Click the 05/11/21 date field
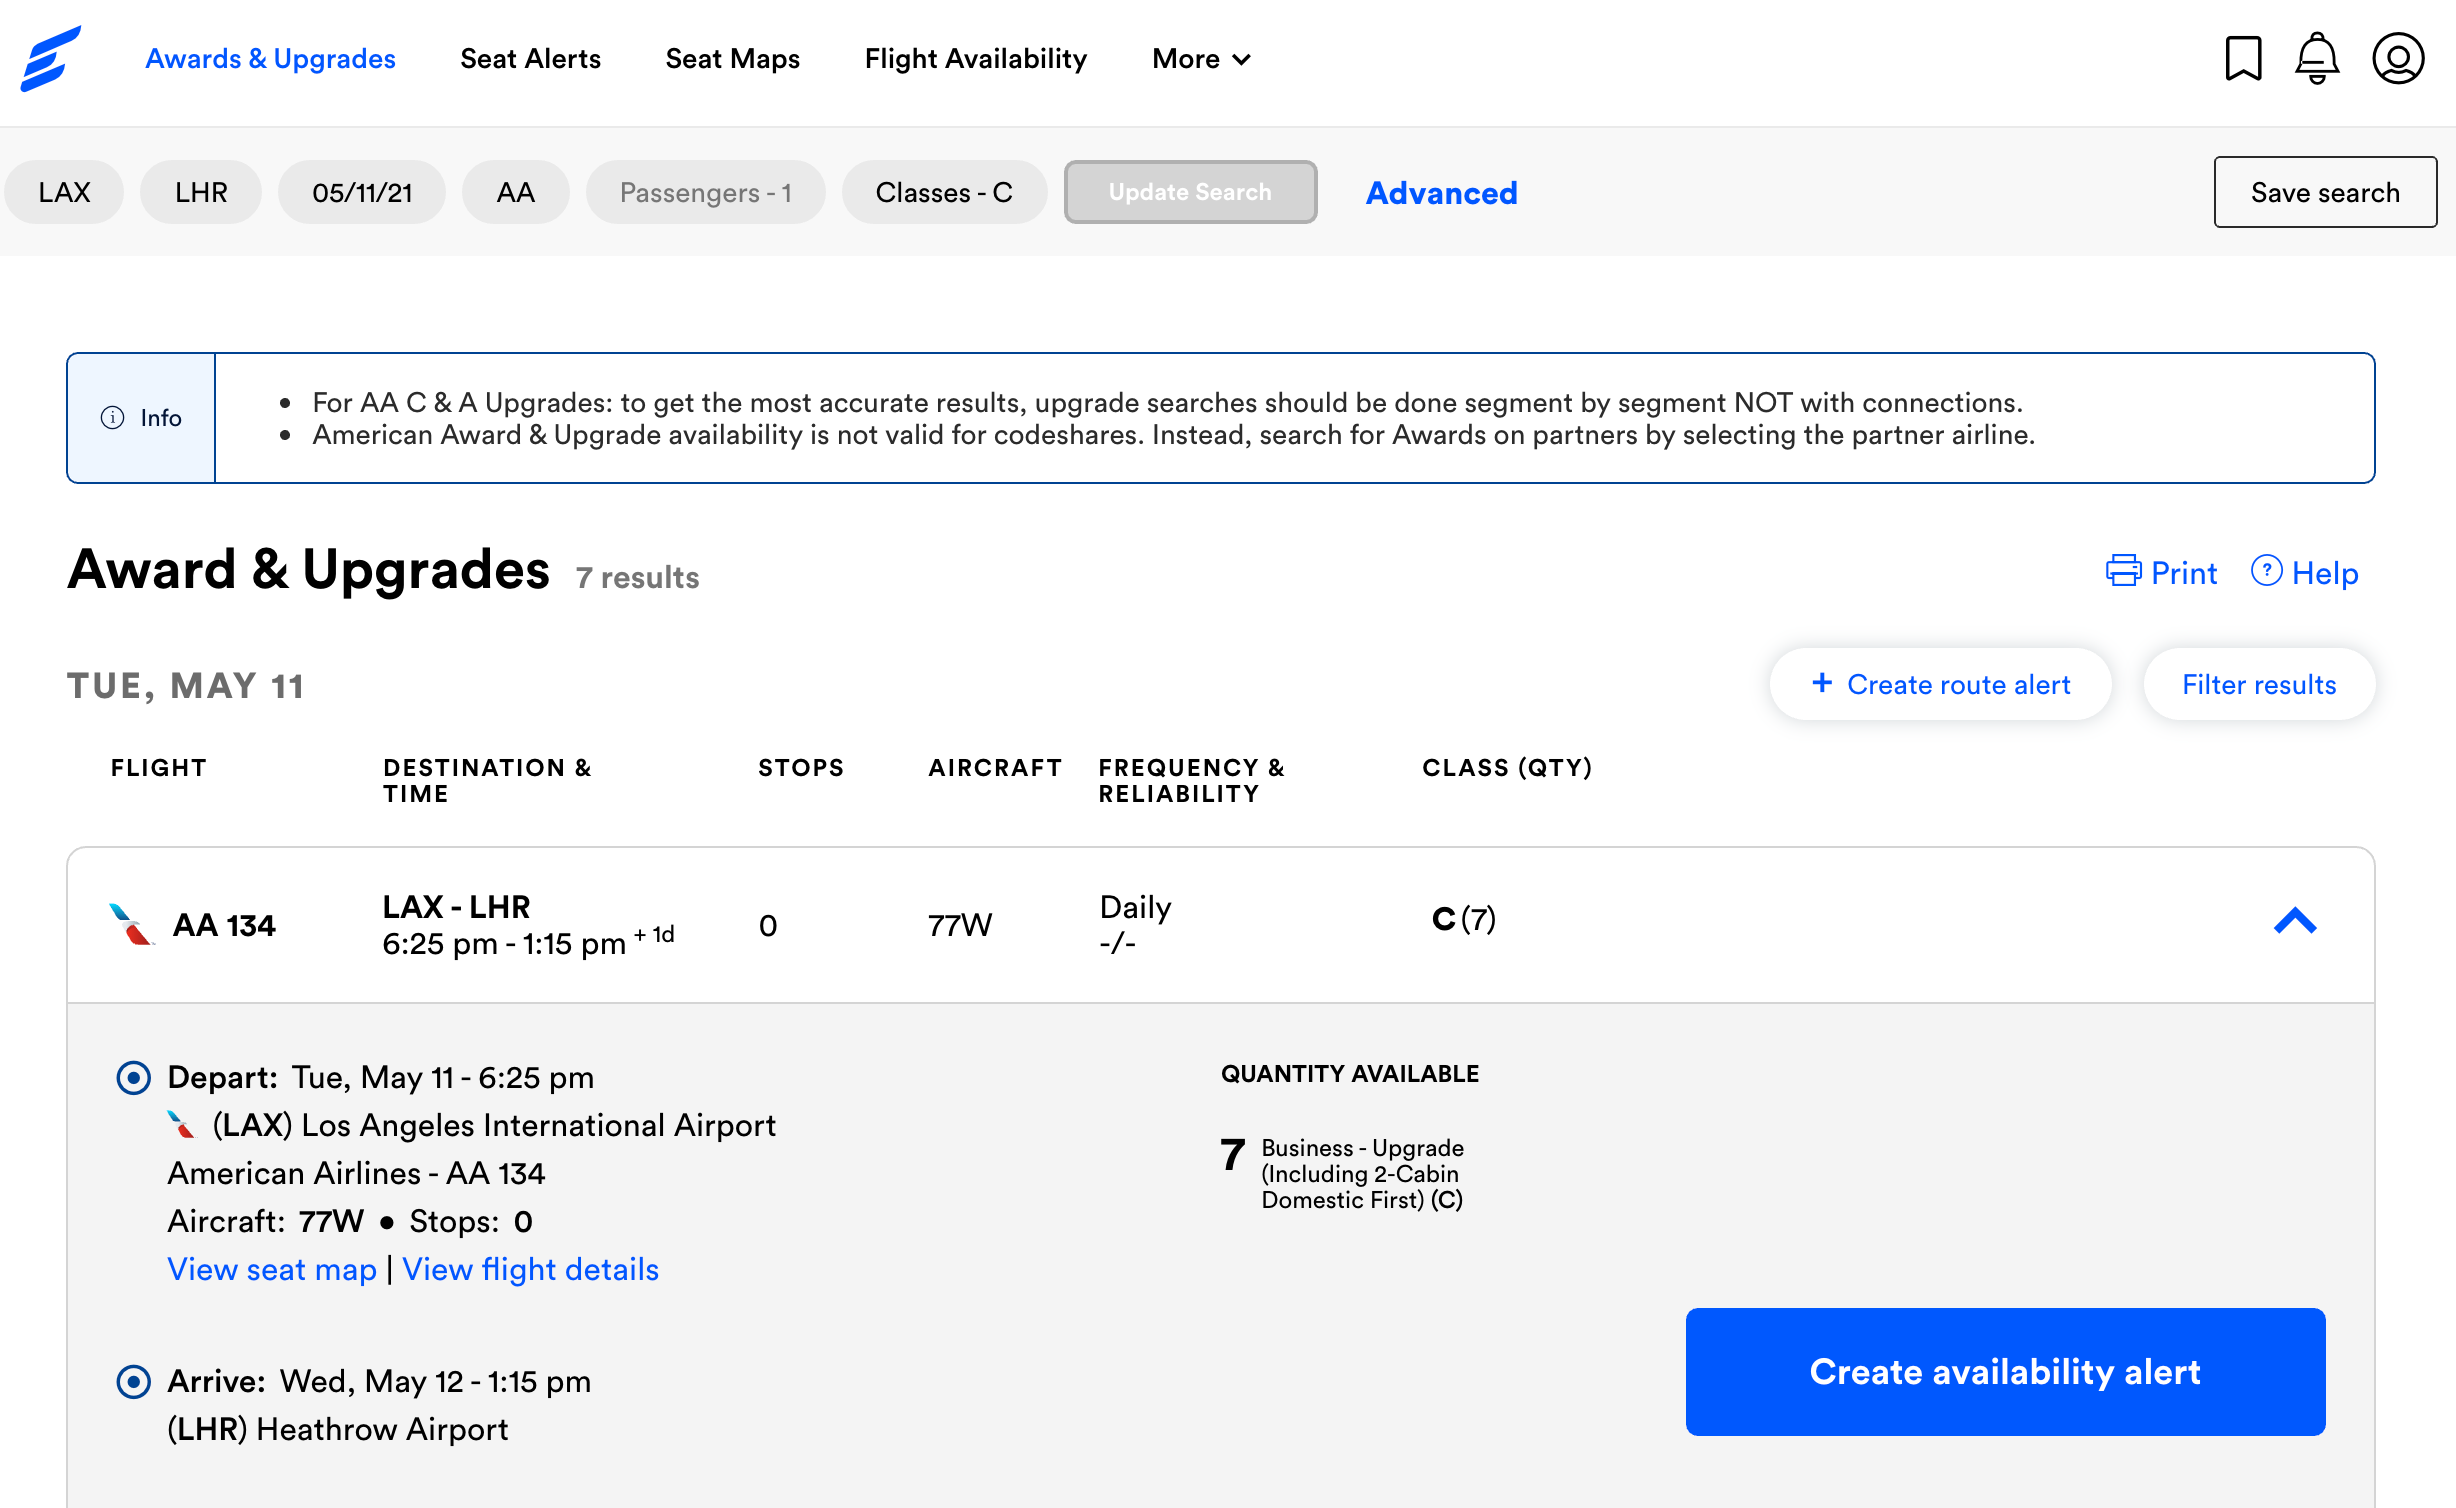 [x=362, y=192]
